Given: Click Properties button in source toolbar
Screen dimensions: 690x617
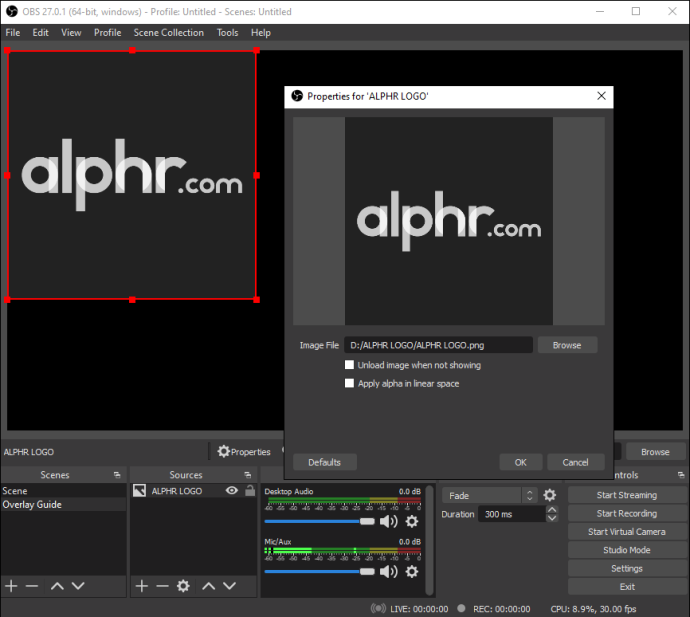Looking at the screenshot, I should coord(244,452).
